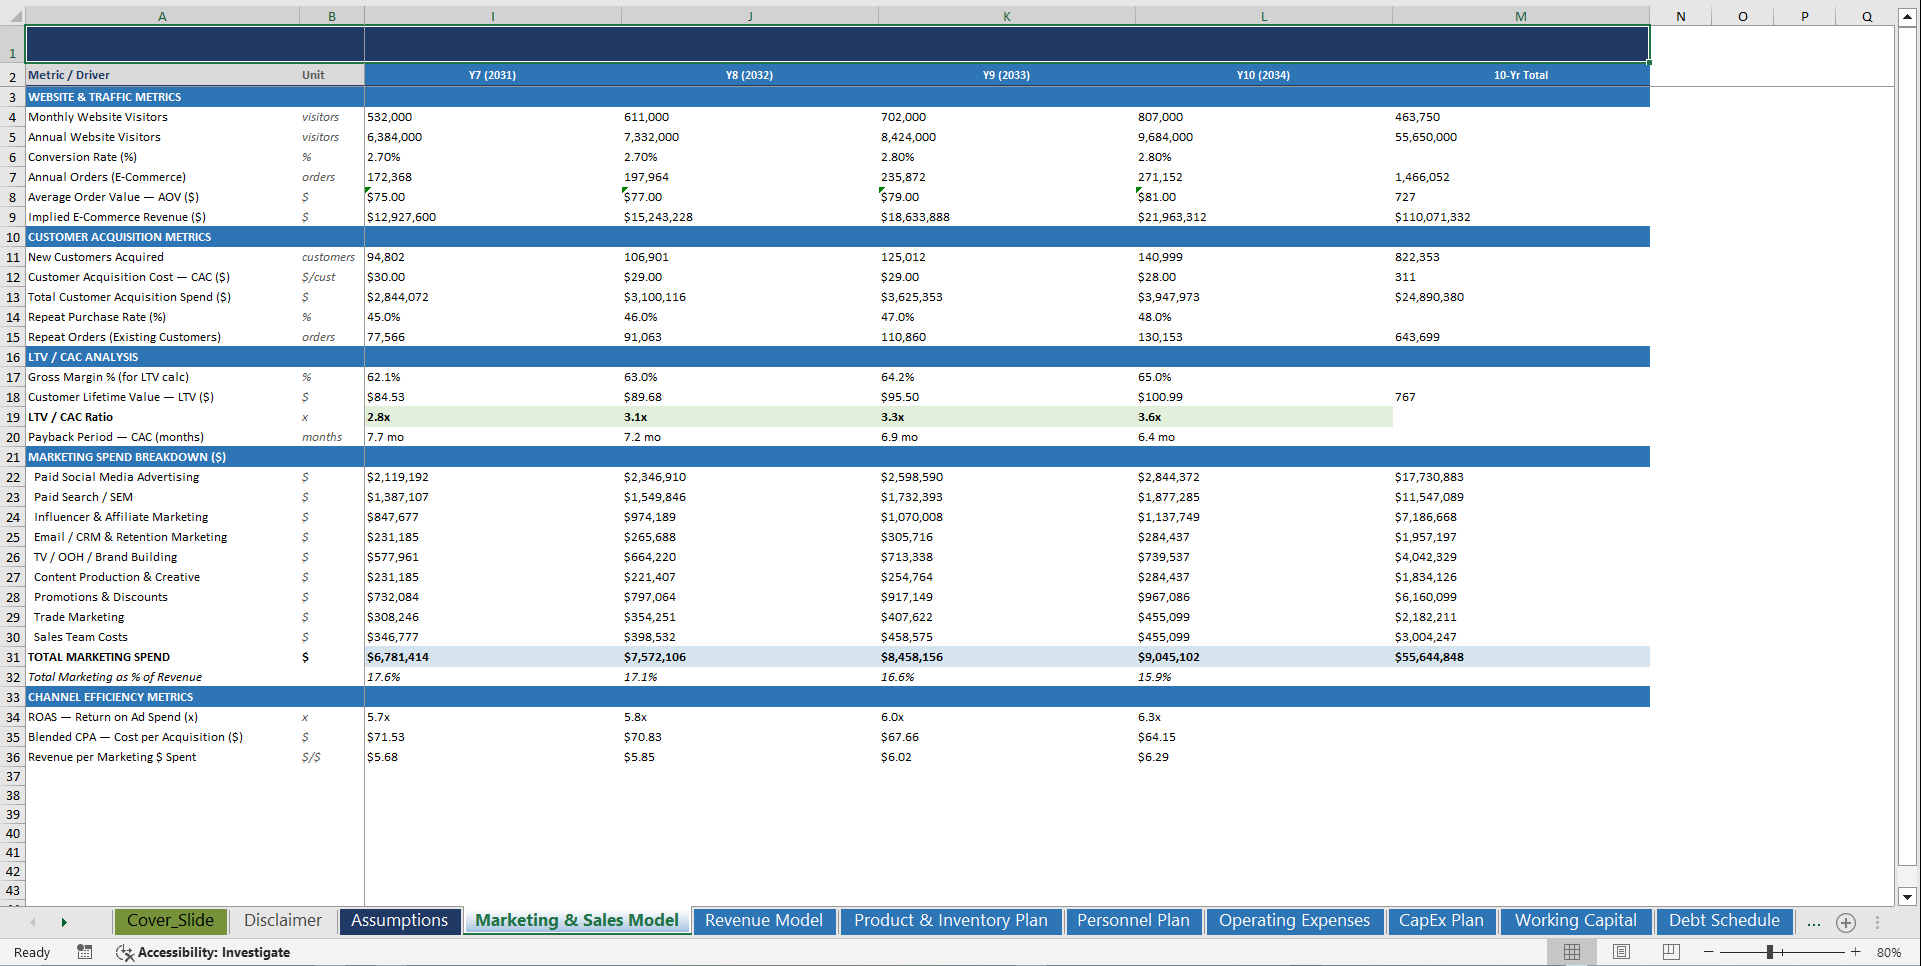This screenshot has width=1921, height=966.
Task: Select the Working Capital sheet tab
Action: click(x=1575, y=920)
